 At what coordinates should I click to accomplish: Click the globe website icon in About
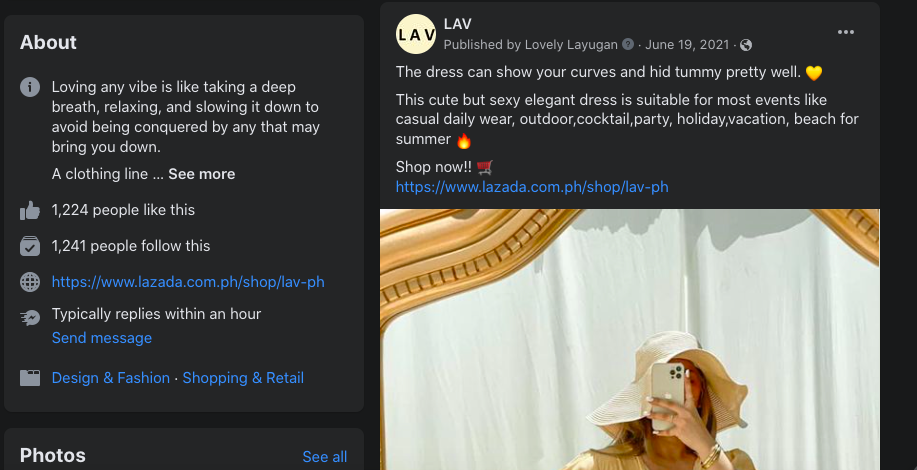coord(30,282)
